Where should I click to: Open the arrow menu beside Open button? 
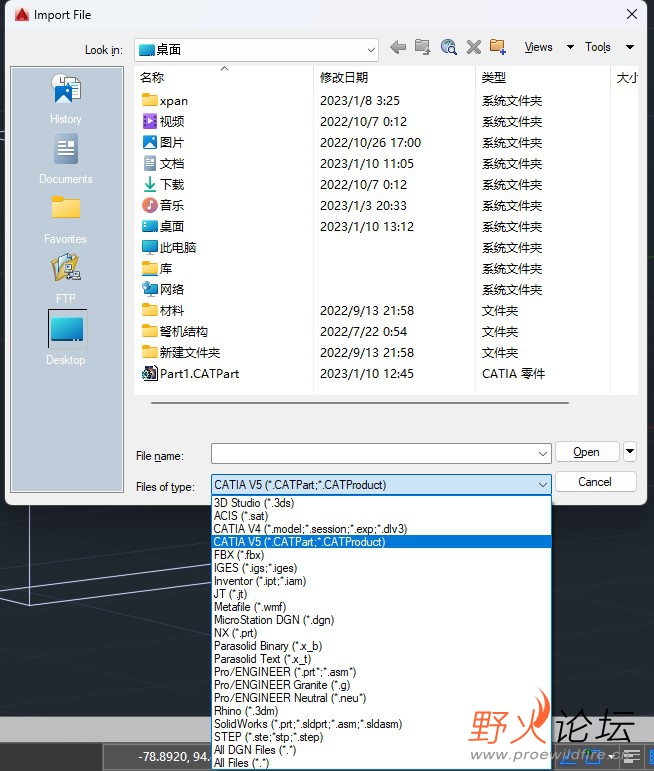tap(630, 451)
